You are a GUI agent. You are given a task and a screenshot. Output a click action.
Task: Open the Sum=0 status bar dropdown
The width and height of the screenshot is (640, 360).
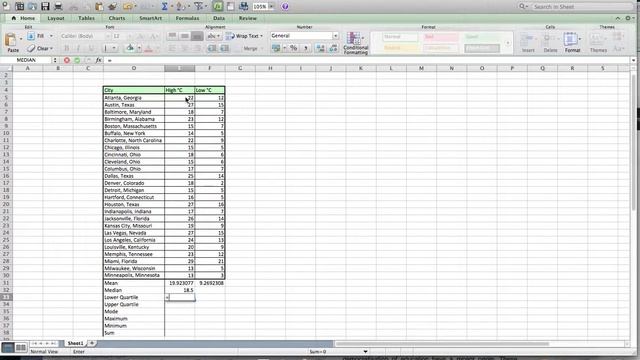365,351
